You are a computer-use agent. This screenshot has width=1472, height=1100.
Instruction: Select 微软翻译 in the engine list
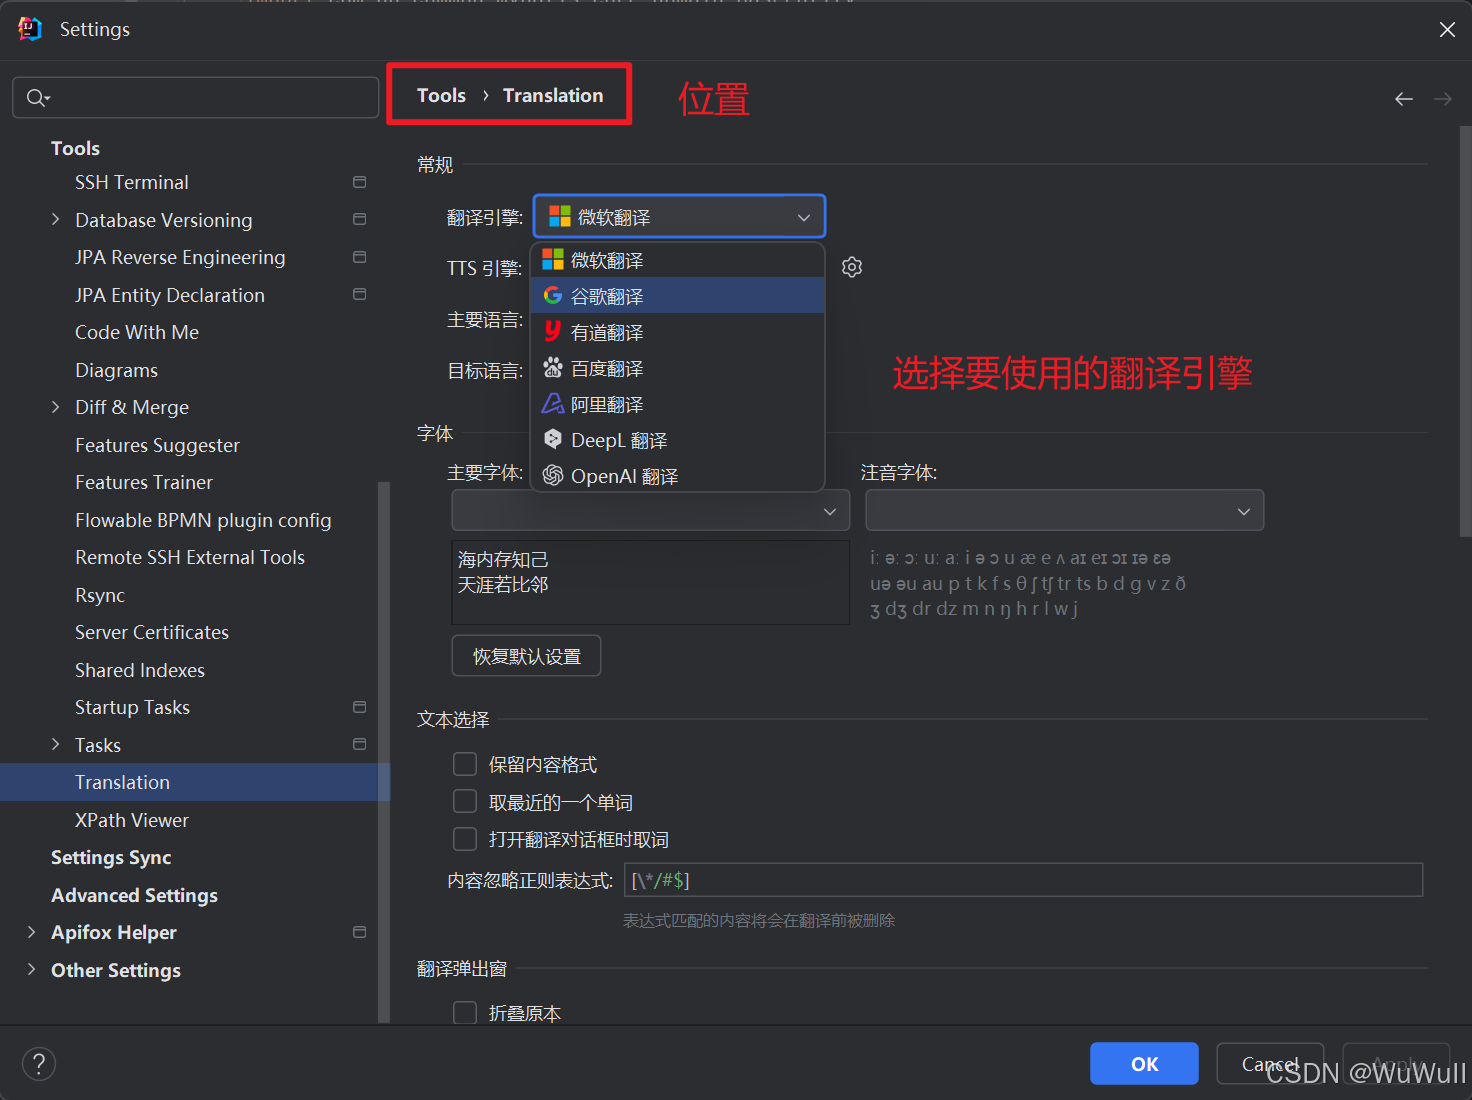678,260
